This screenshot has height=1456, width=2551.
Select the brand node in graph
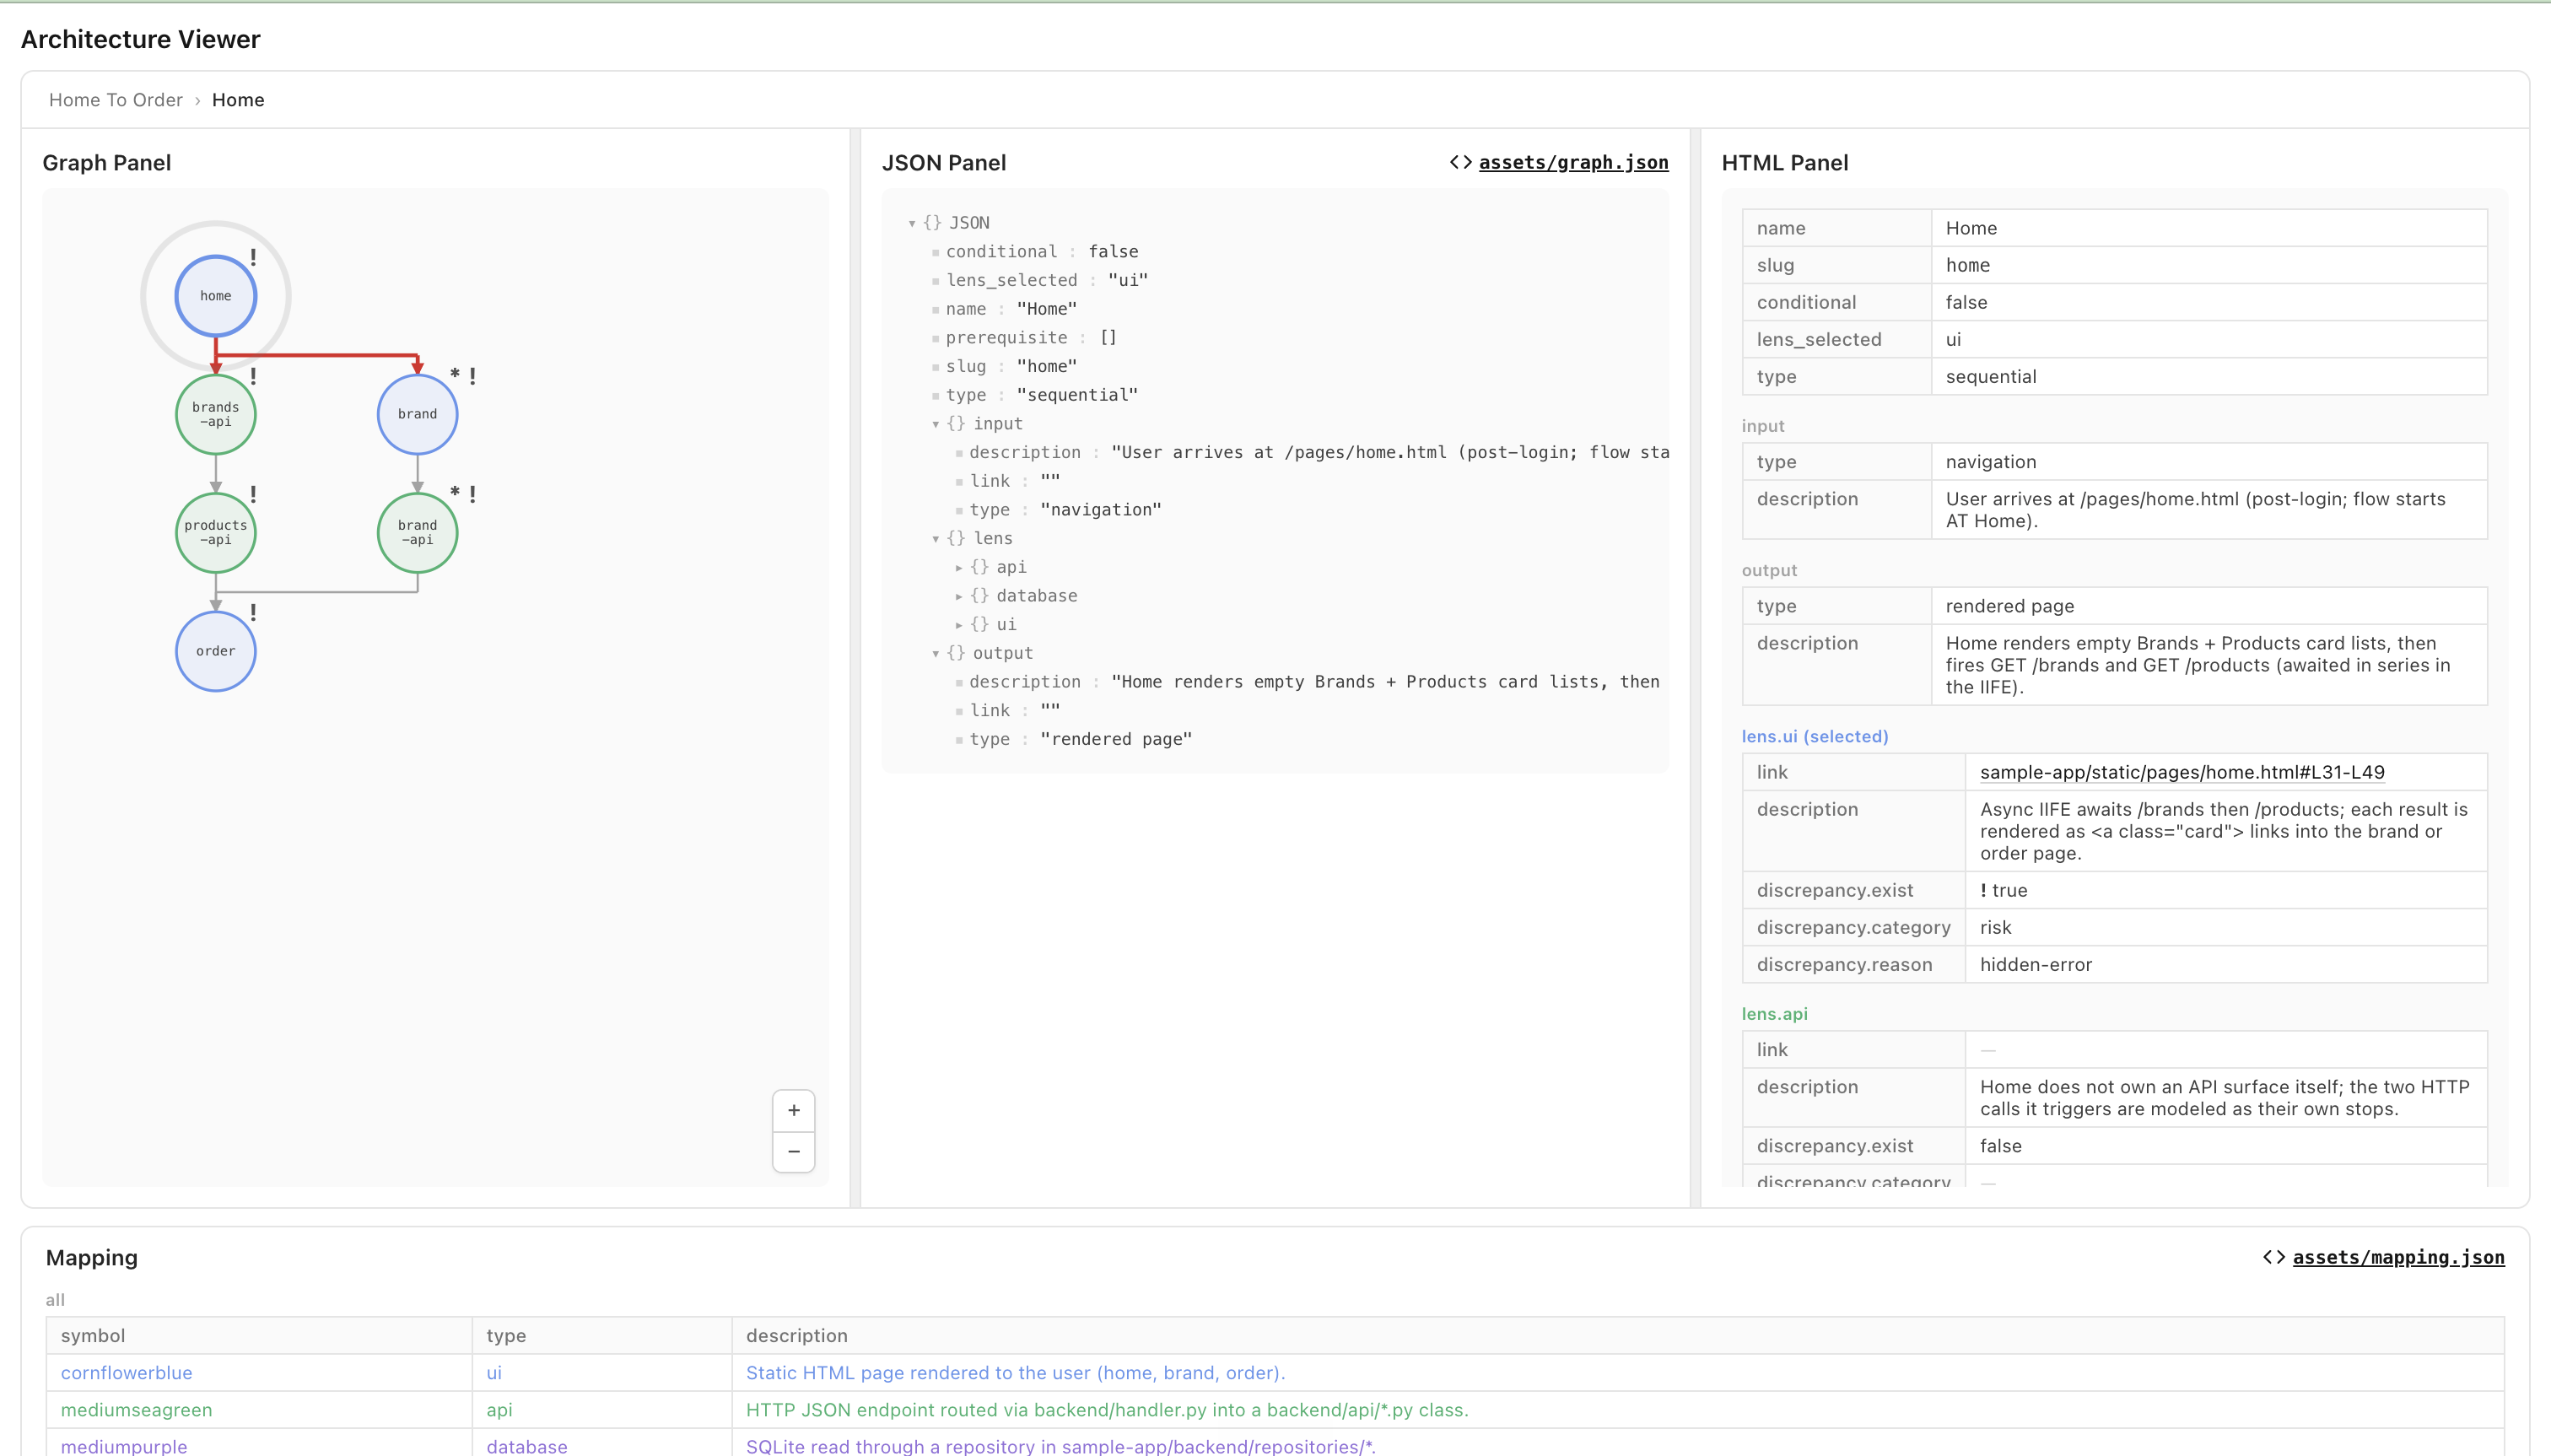(417, 414)
